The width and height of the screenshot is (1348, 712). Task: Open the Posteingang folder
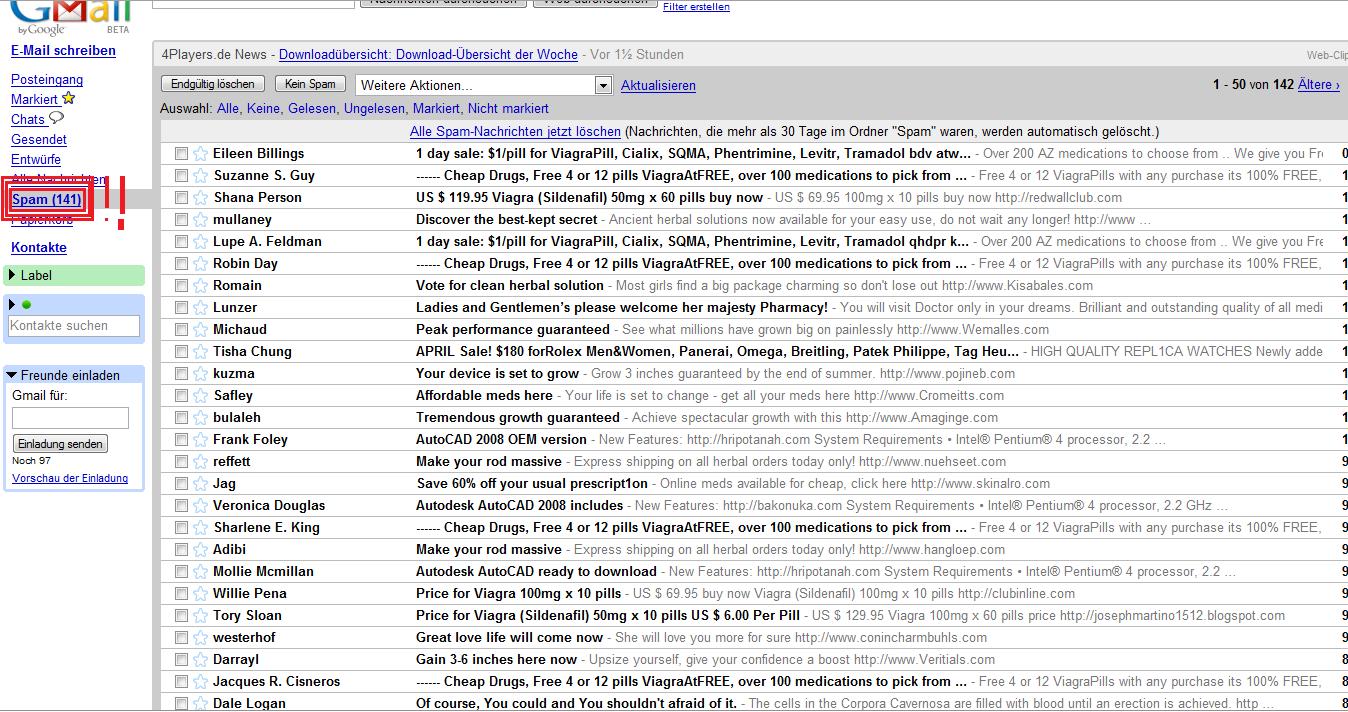47,79
